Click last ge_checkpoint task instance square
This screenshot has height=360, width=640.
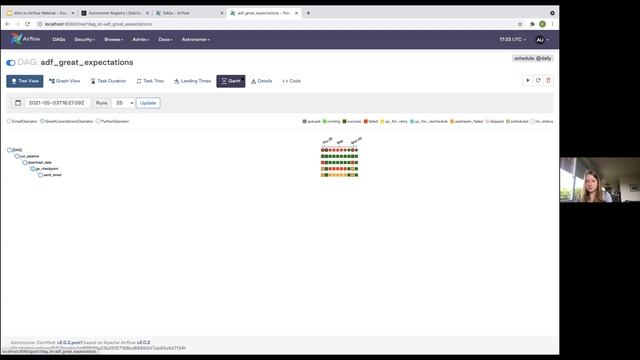356,169
